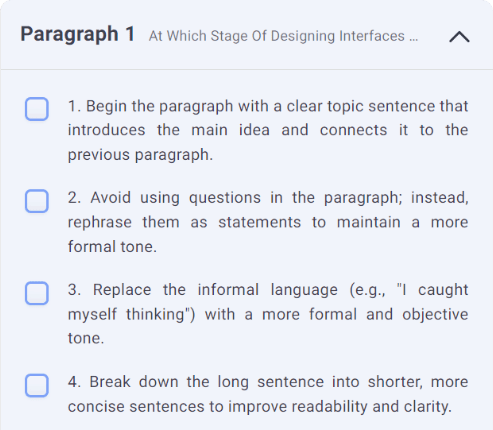The width and height of the screenshot is (493, 430).
Task: Click the phrase 'previous paragraph.' in suggestion 1
Action: 140,155
